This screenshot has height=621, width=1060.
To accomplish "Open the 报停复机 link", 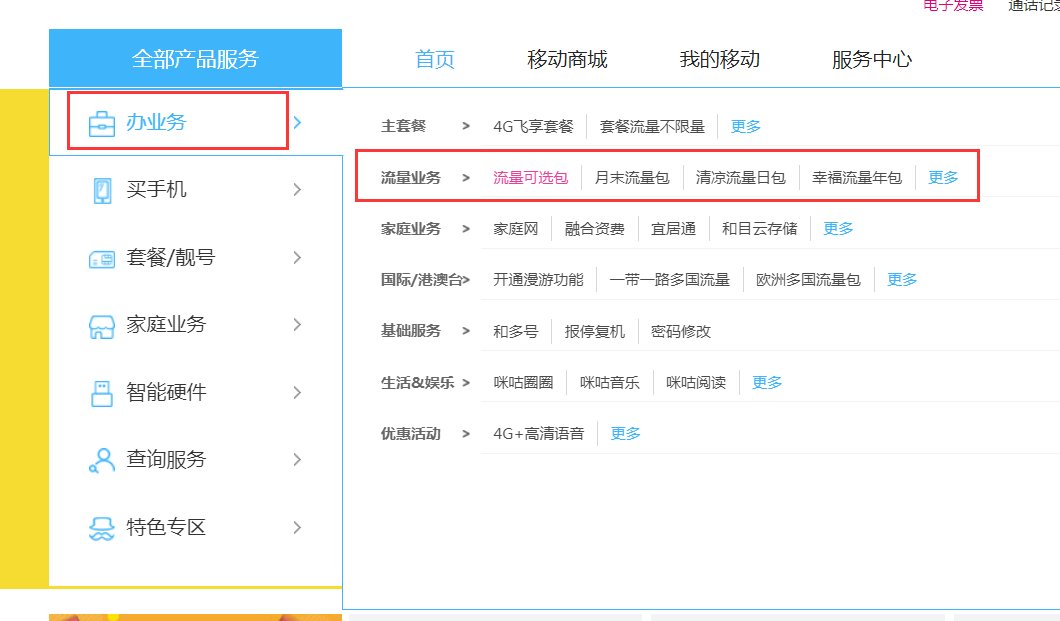I will [594, 331].
